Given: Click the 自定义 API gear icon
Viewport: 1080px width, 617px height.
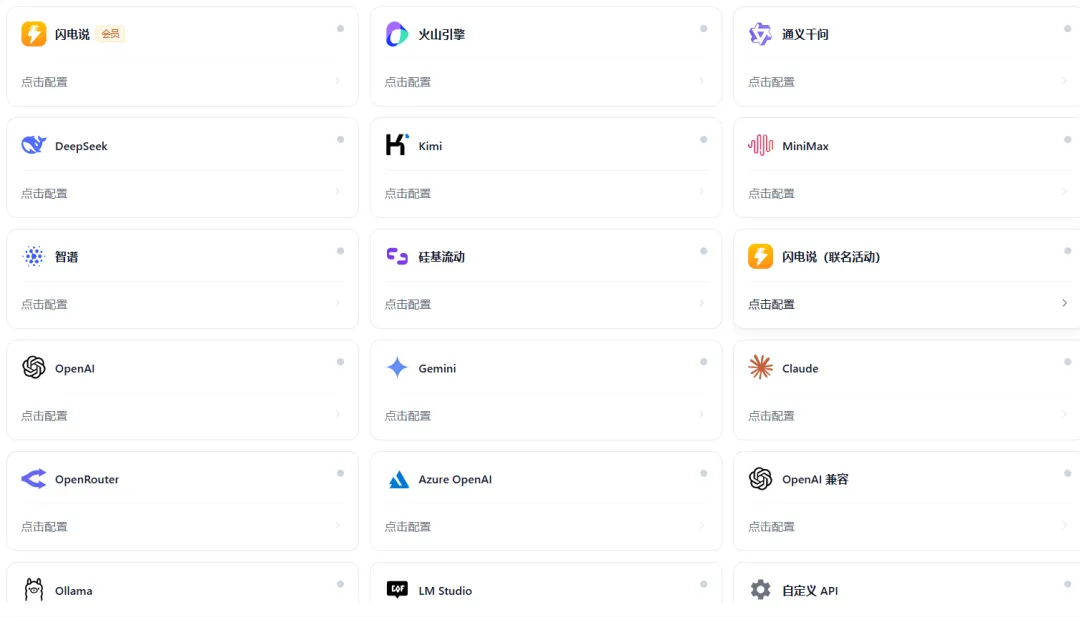Looking at the screenshot, I should pos(760,589).
